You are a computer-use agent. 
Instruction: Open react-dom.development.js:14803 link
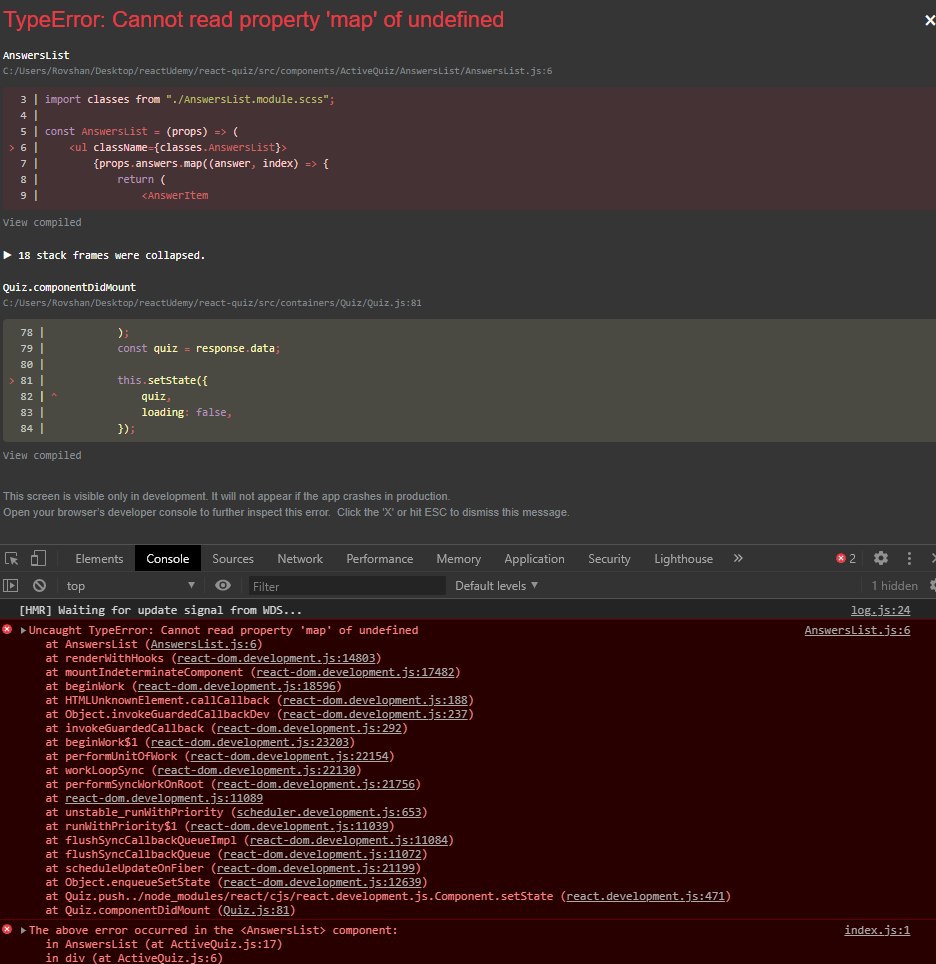tap(276, 658)
